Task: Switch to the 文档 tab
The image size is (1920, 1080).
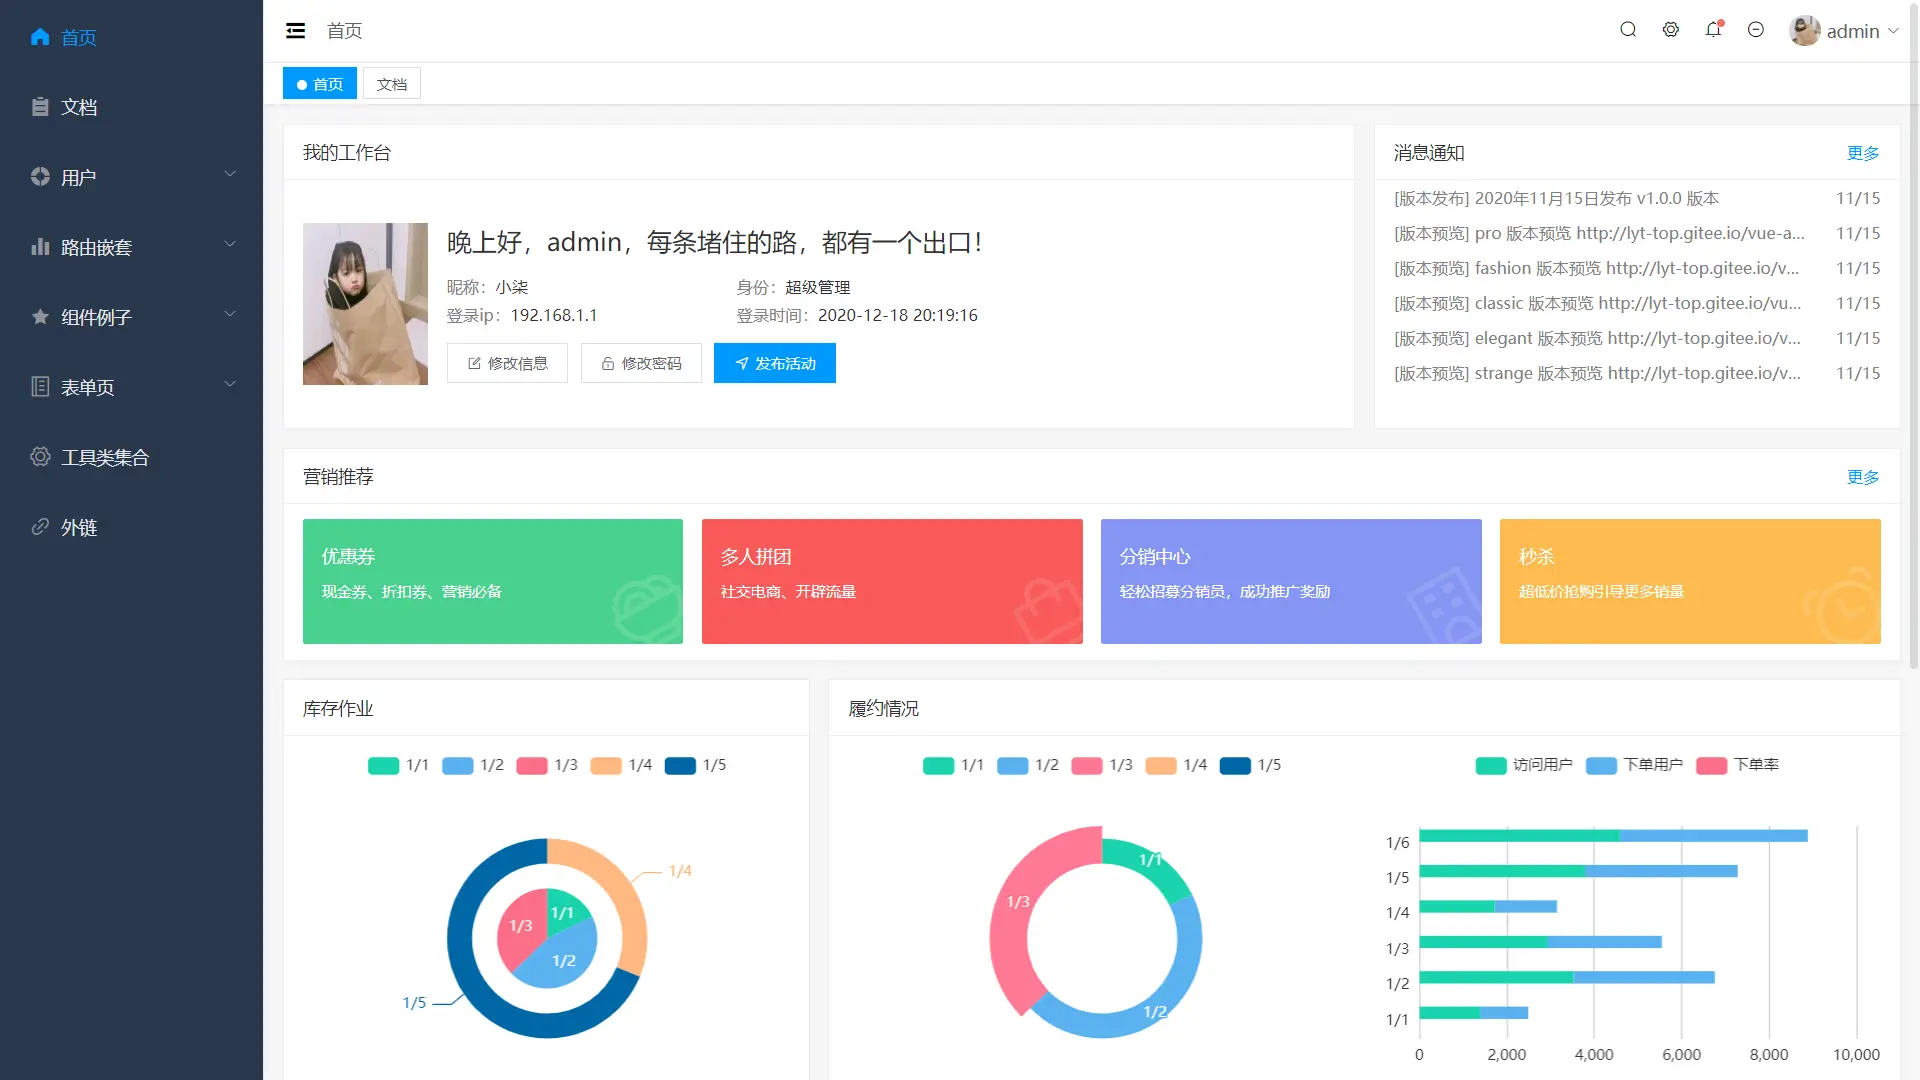Action: click(x=391, y=84)
